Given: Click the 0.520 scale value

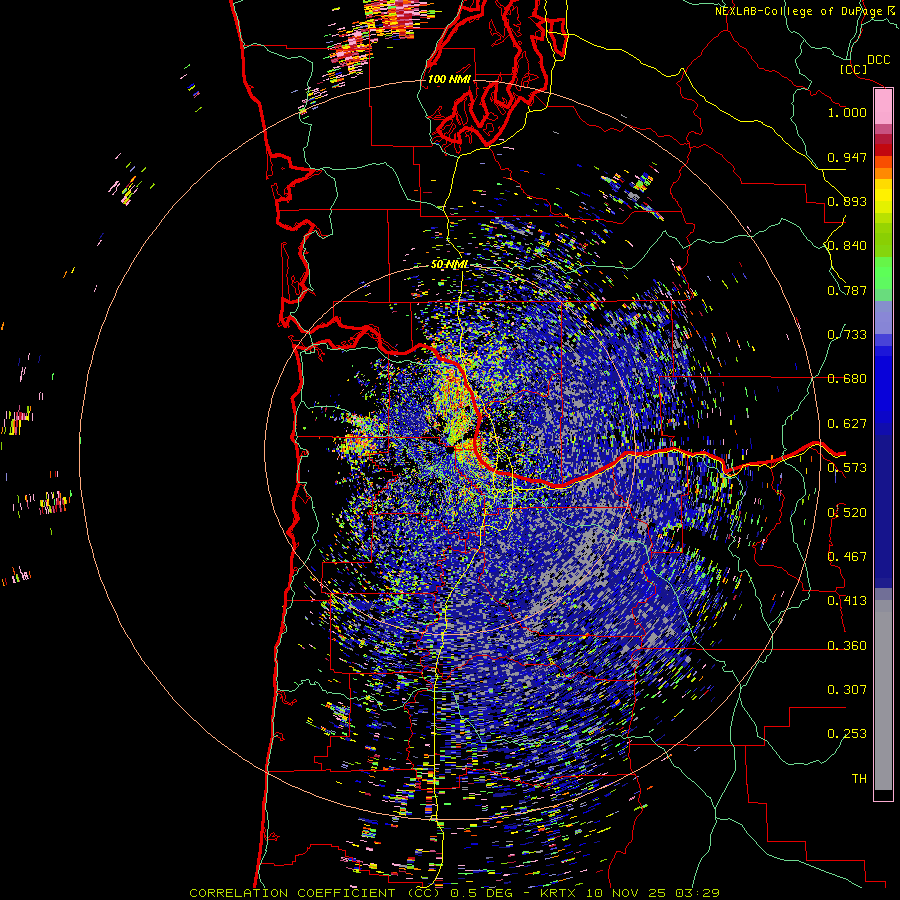Looking at the screenshot, I should coord(847,513).
